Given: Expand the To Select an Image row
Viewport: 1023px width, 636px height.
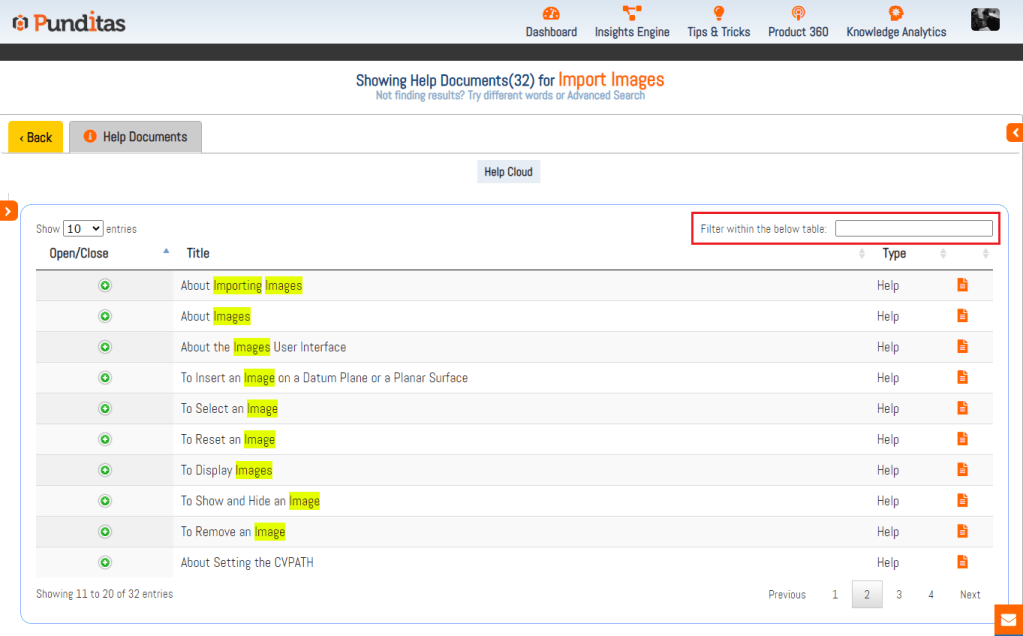Looking at the screenshot, I should 105,408.
